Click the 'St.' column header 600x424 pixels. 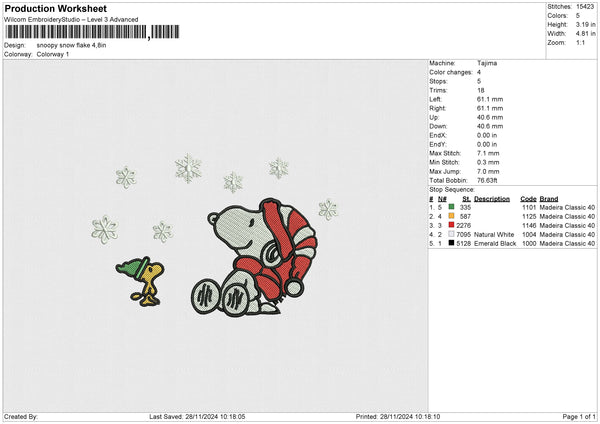click(466, 199)
